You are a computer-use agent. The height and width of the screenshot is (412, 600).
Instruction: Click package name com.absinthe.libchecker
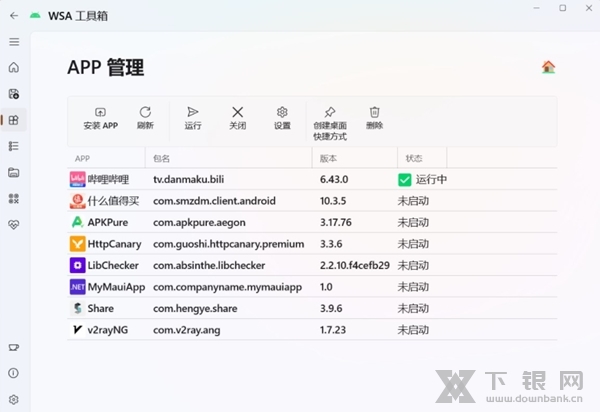click(209, 265)
